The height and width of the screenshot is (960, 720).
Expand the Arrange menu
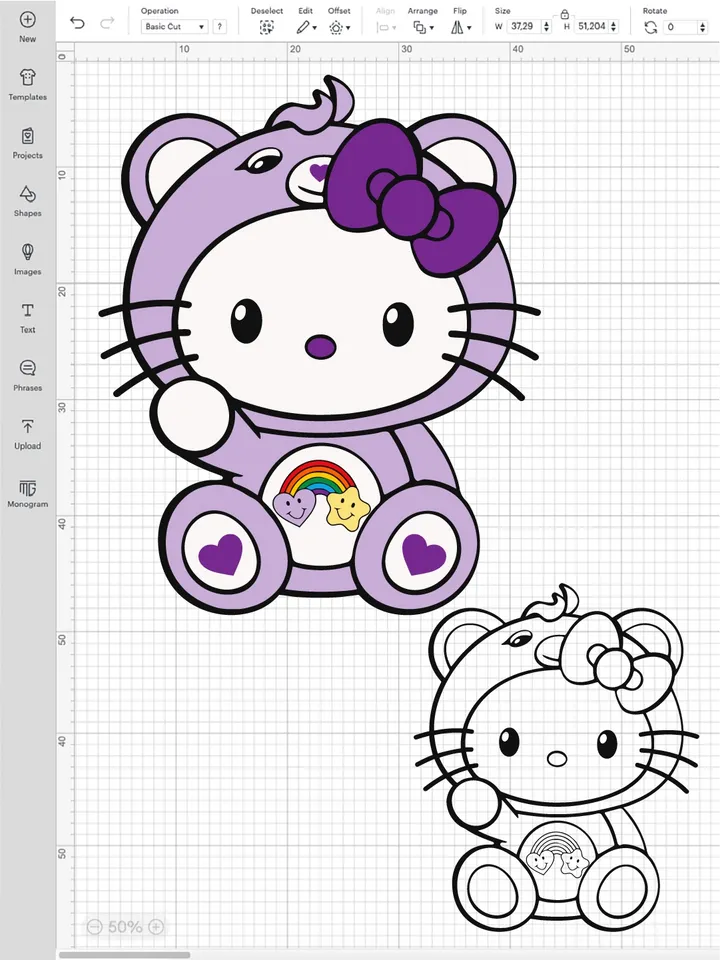[422, 28]
